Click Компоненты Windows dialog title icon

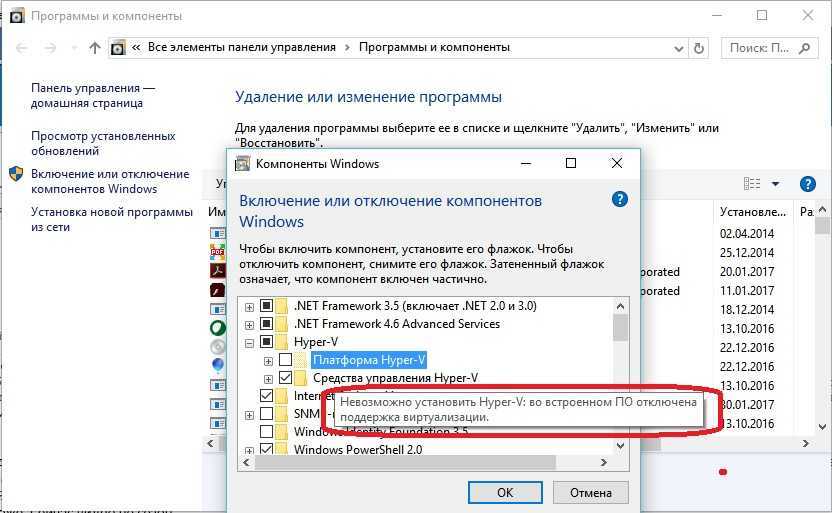point(243,163)
